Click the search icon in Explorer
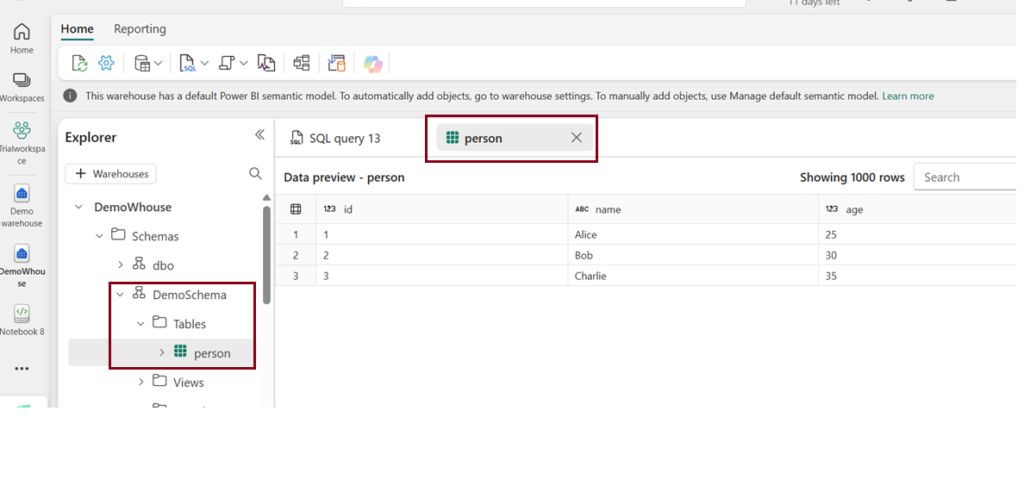This screenshot has width=1024, height=504. [255, 174]
